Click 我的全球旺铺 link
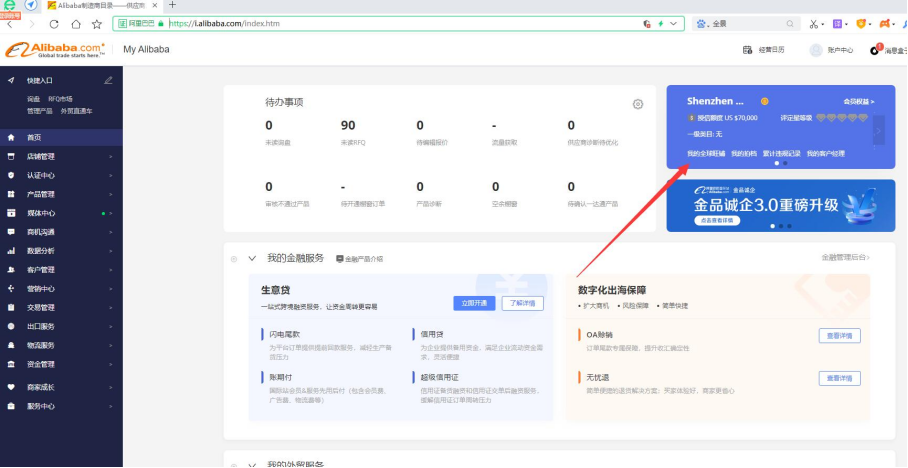Image resolution: width=908 pixels, height=468 pixels. [704, 153]
